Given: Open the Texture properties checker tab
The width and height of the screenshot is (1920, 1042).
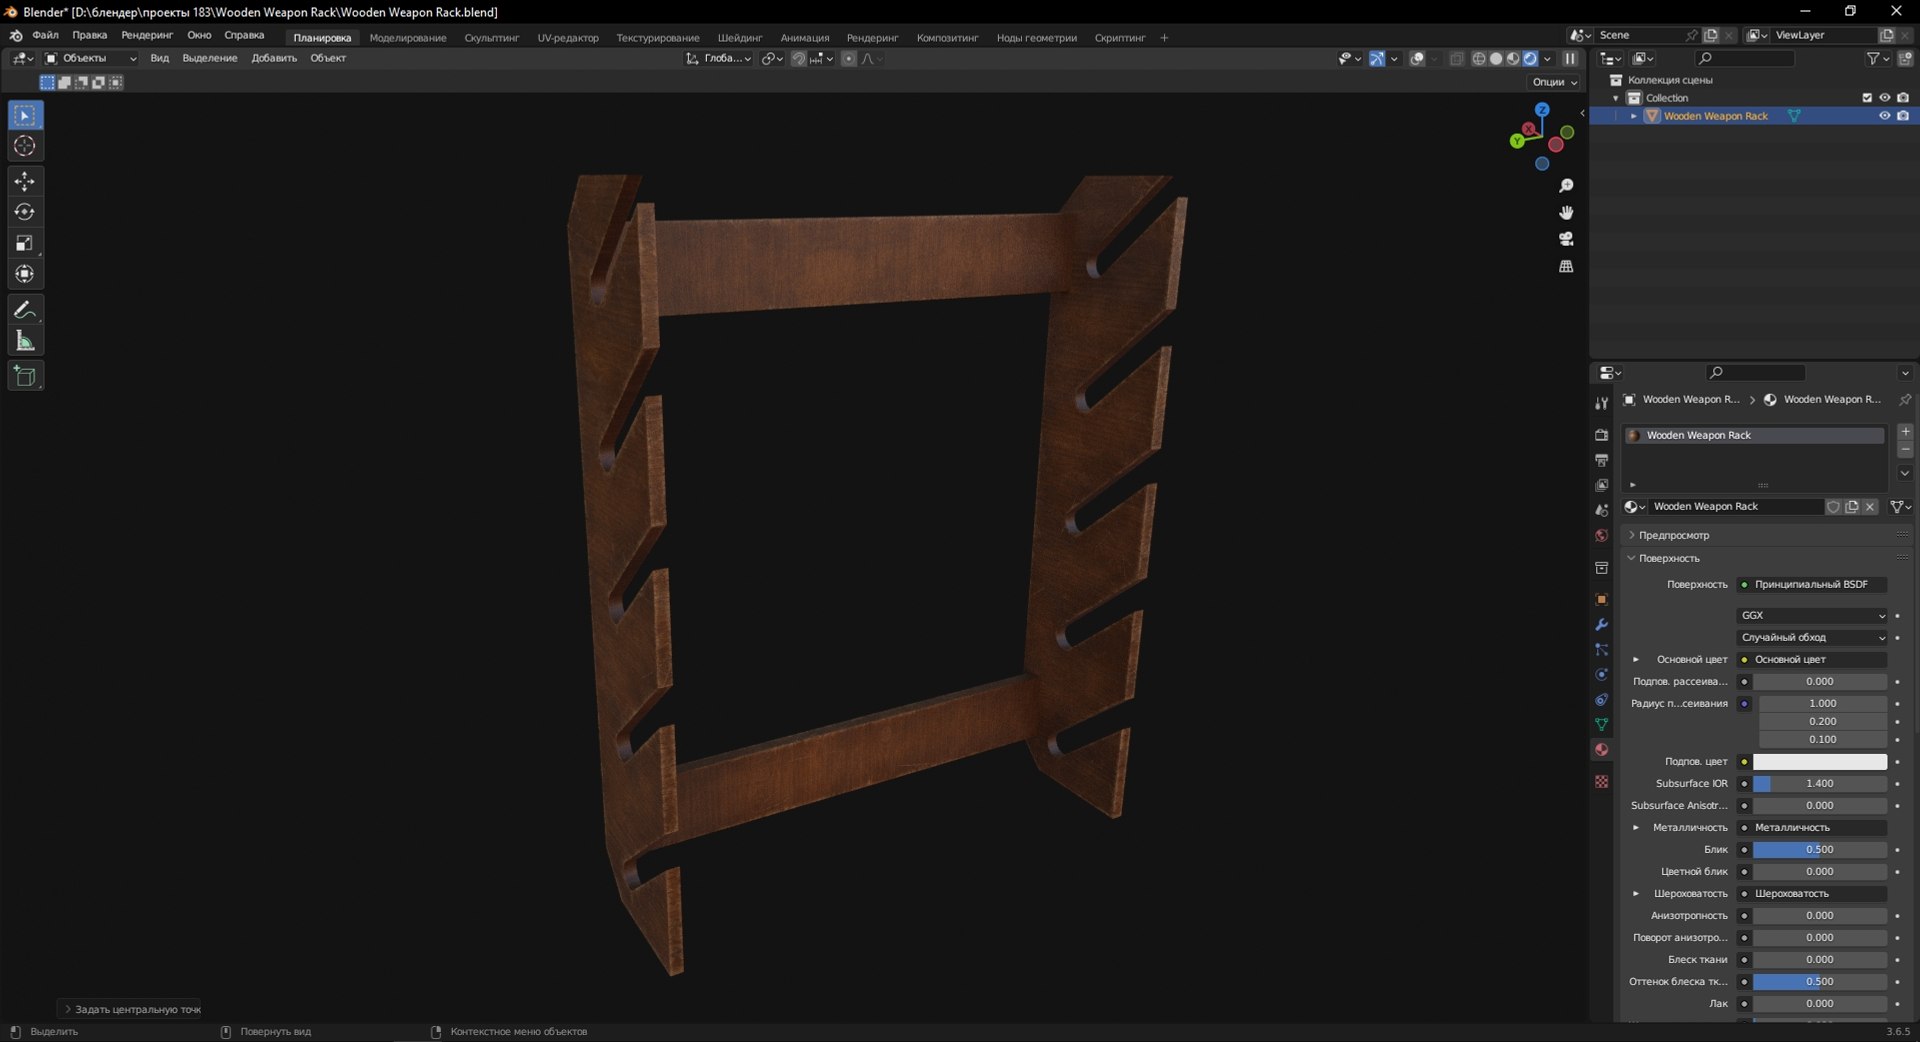Looking at the screenshot, I should pyautogui.click(x=1601, y=782).
